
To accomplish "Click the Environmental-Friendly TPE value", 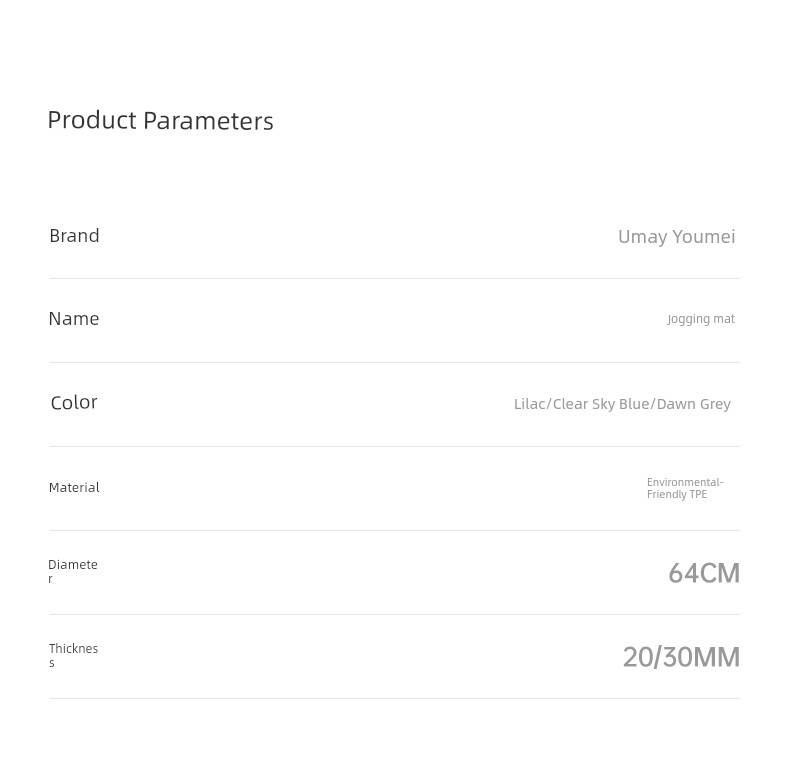I will click(x=685, y=488).
